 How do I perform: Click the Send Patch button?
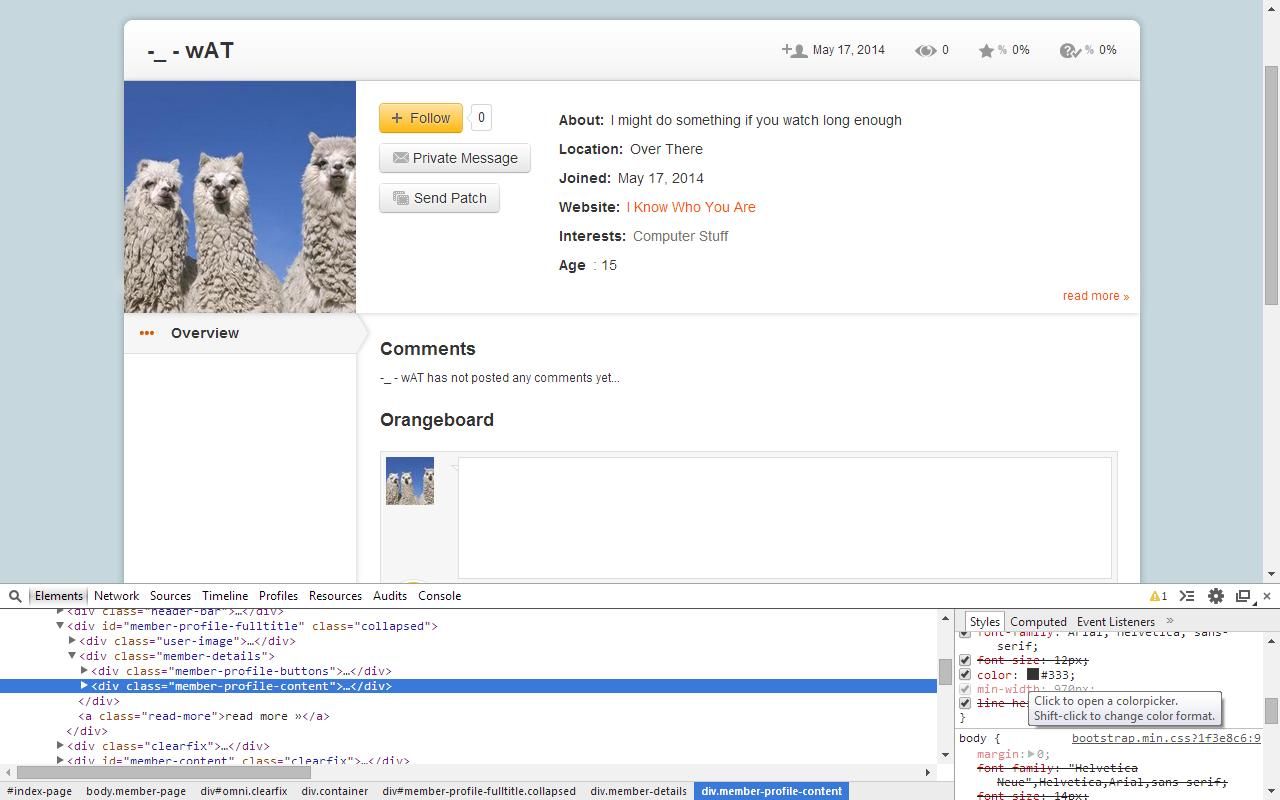pos(439,198)
